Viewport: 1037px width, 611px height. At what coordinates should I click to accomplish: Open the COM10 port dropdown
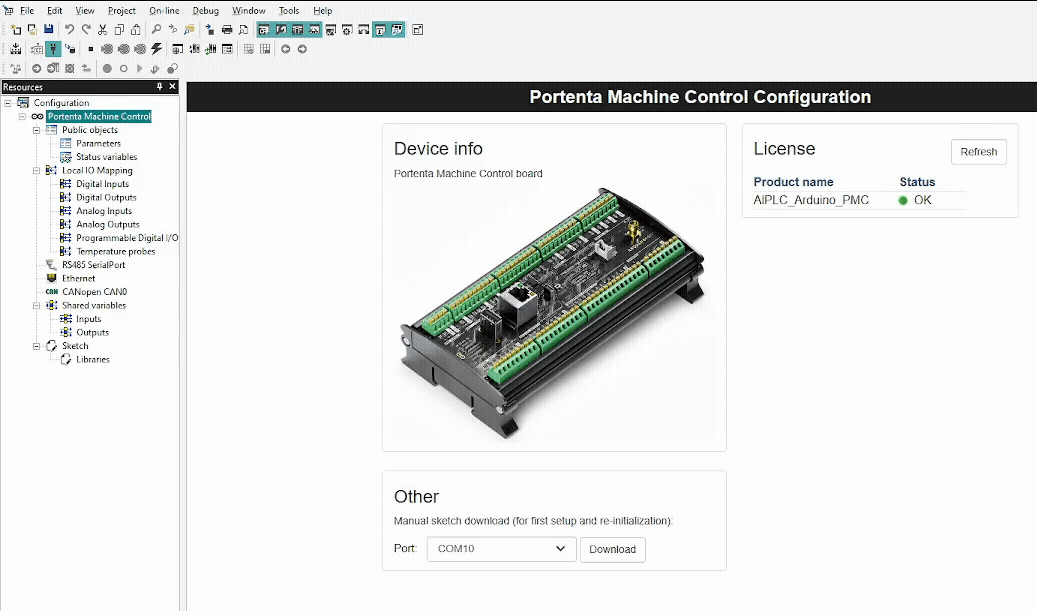561,549
